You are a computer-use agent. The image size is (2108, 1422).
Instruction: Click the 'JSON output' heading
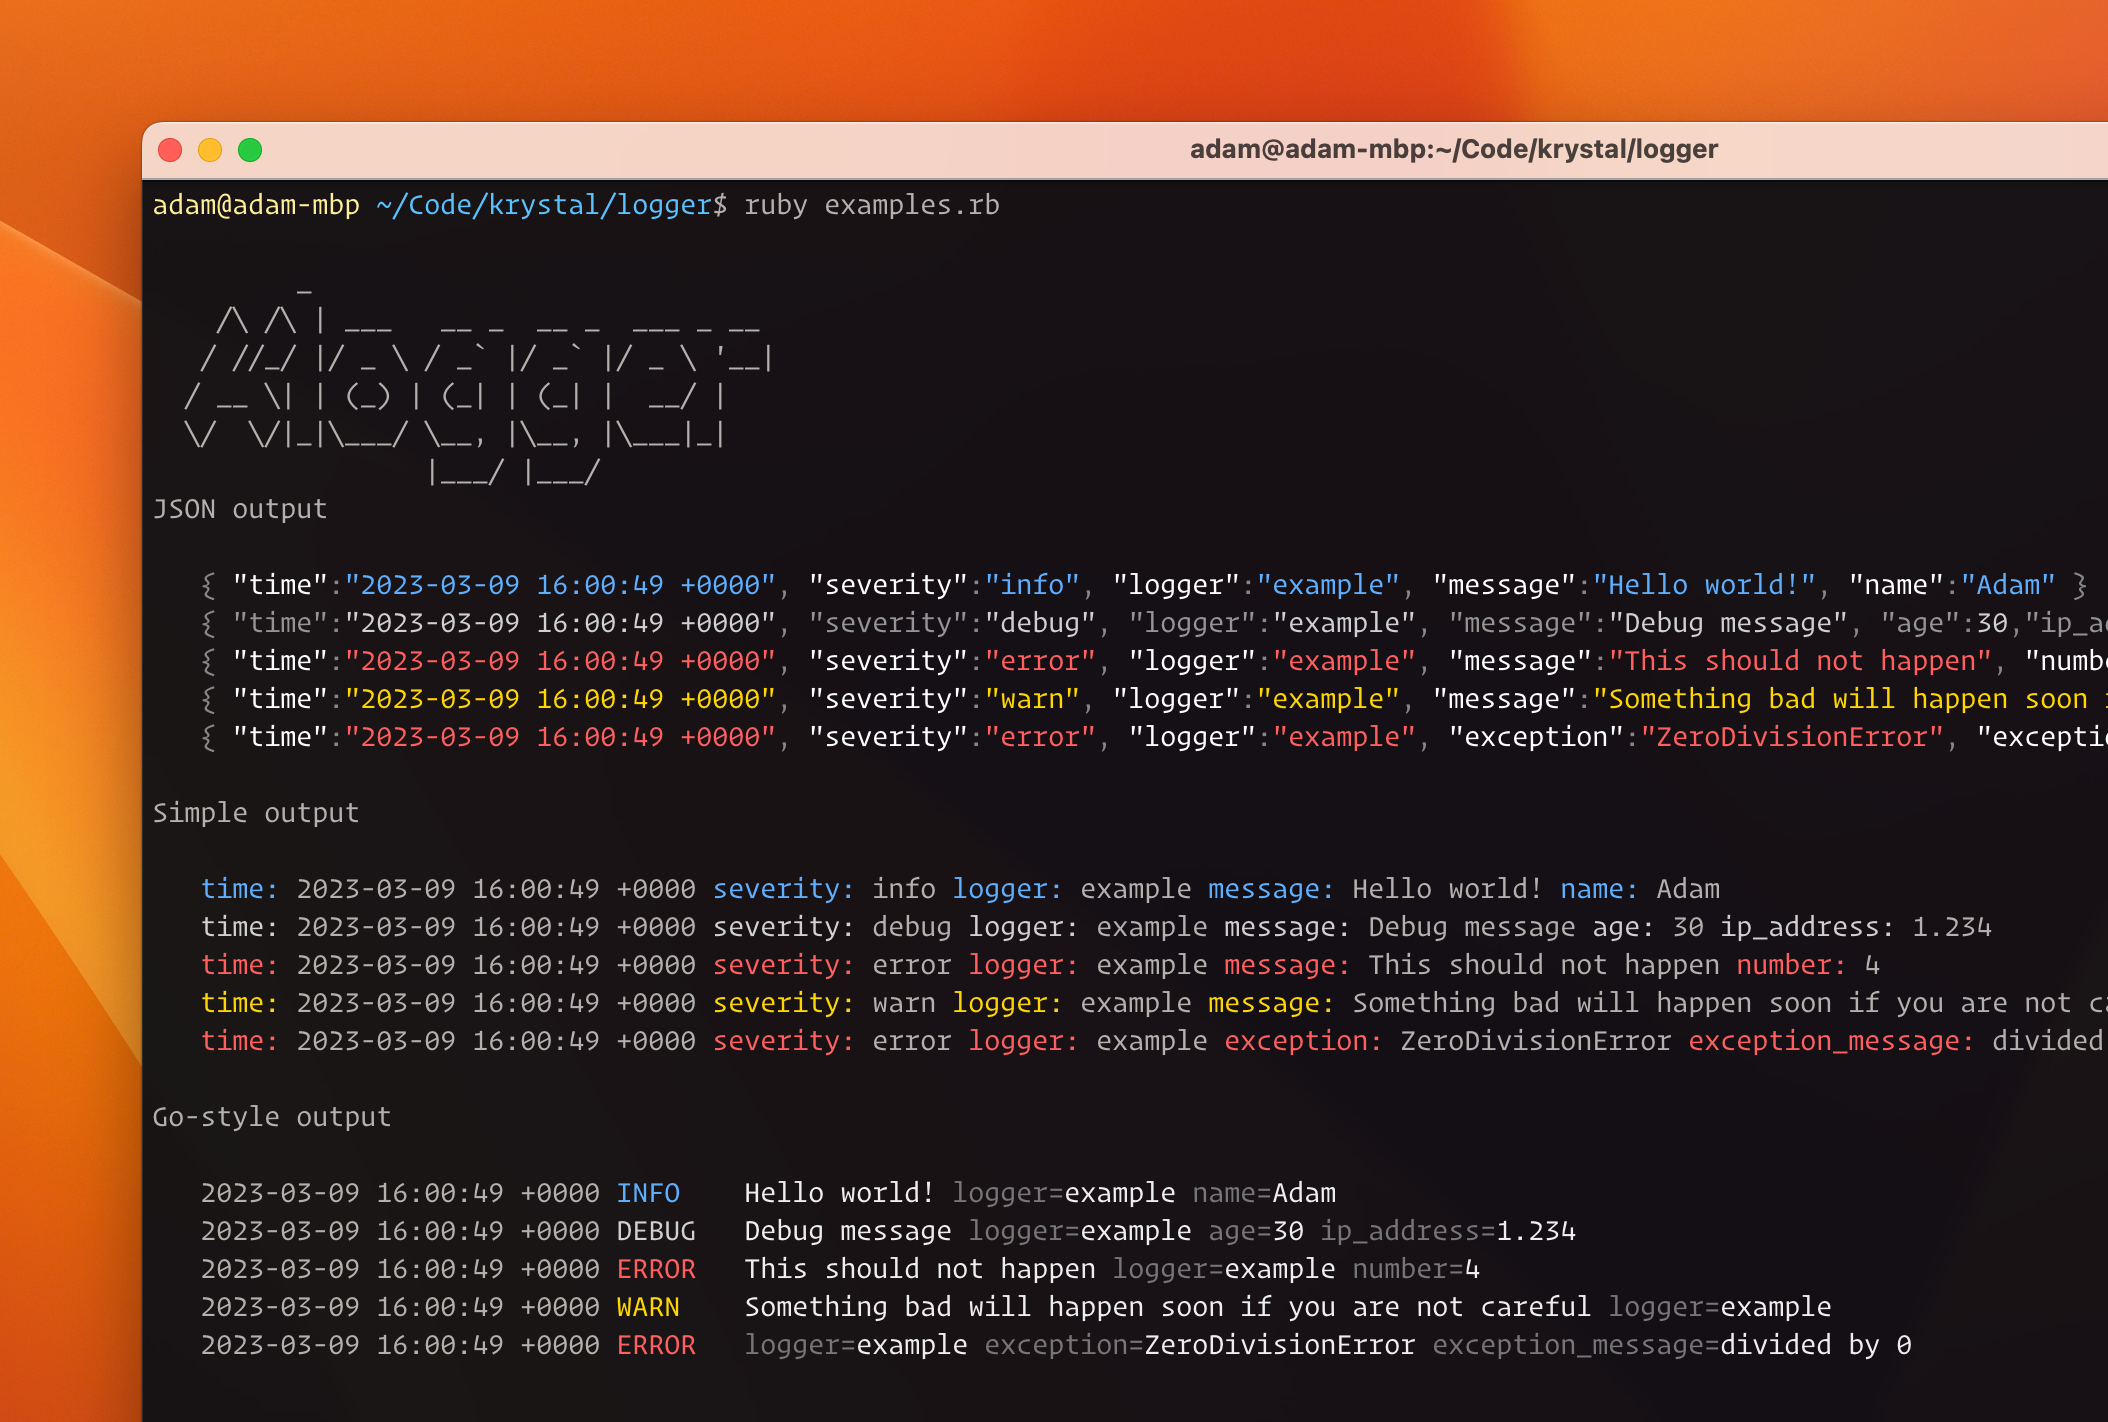240,509
